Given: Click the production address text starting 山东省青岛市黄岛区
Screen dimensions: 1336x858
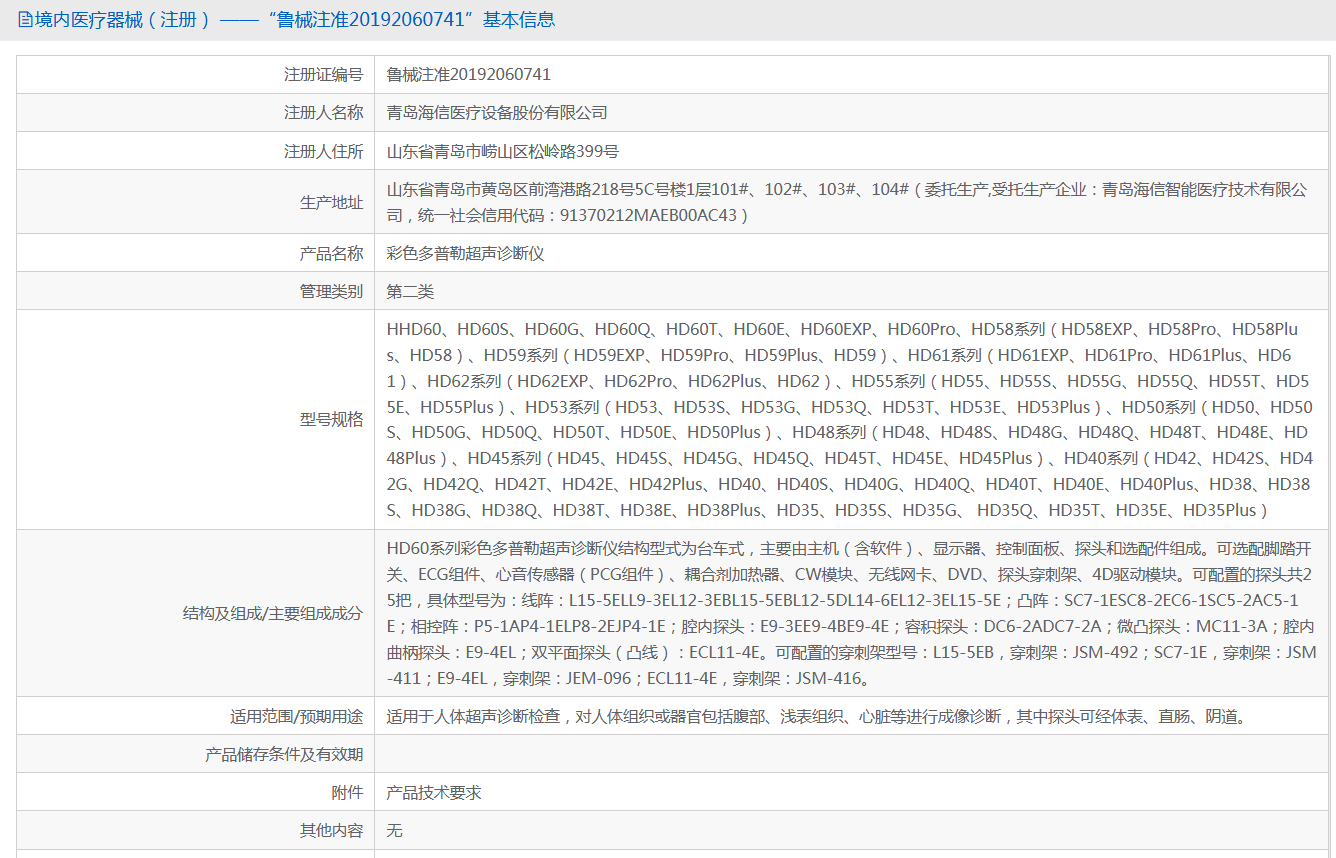Looking at the screenshot, I should click(847, 202).
